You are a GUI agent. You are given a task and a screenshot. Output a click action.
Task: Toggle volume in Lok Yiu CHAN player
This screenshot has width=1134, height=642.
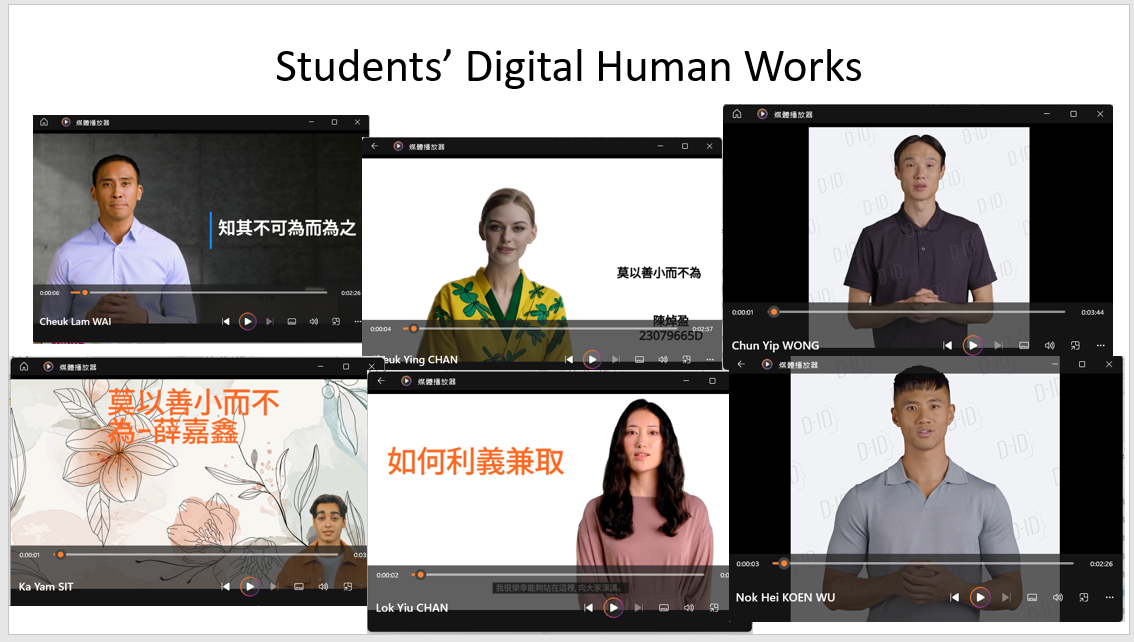click(688, 607)
